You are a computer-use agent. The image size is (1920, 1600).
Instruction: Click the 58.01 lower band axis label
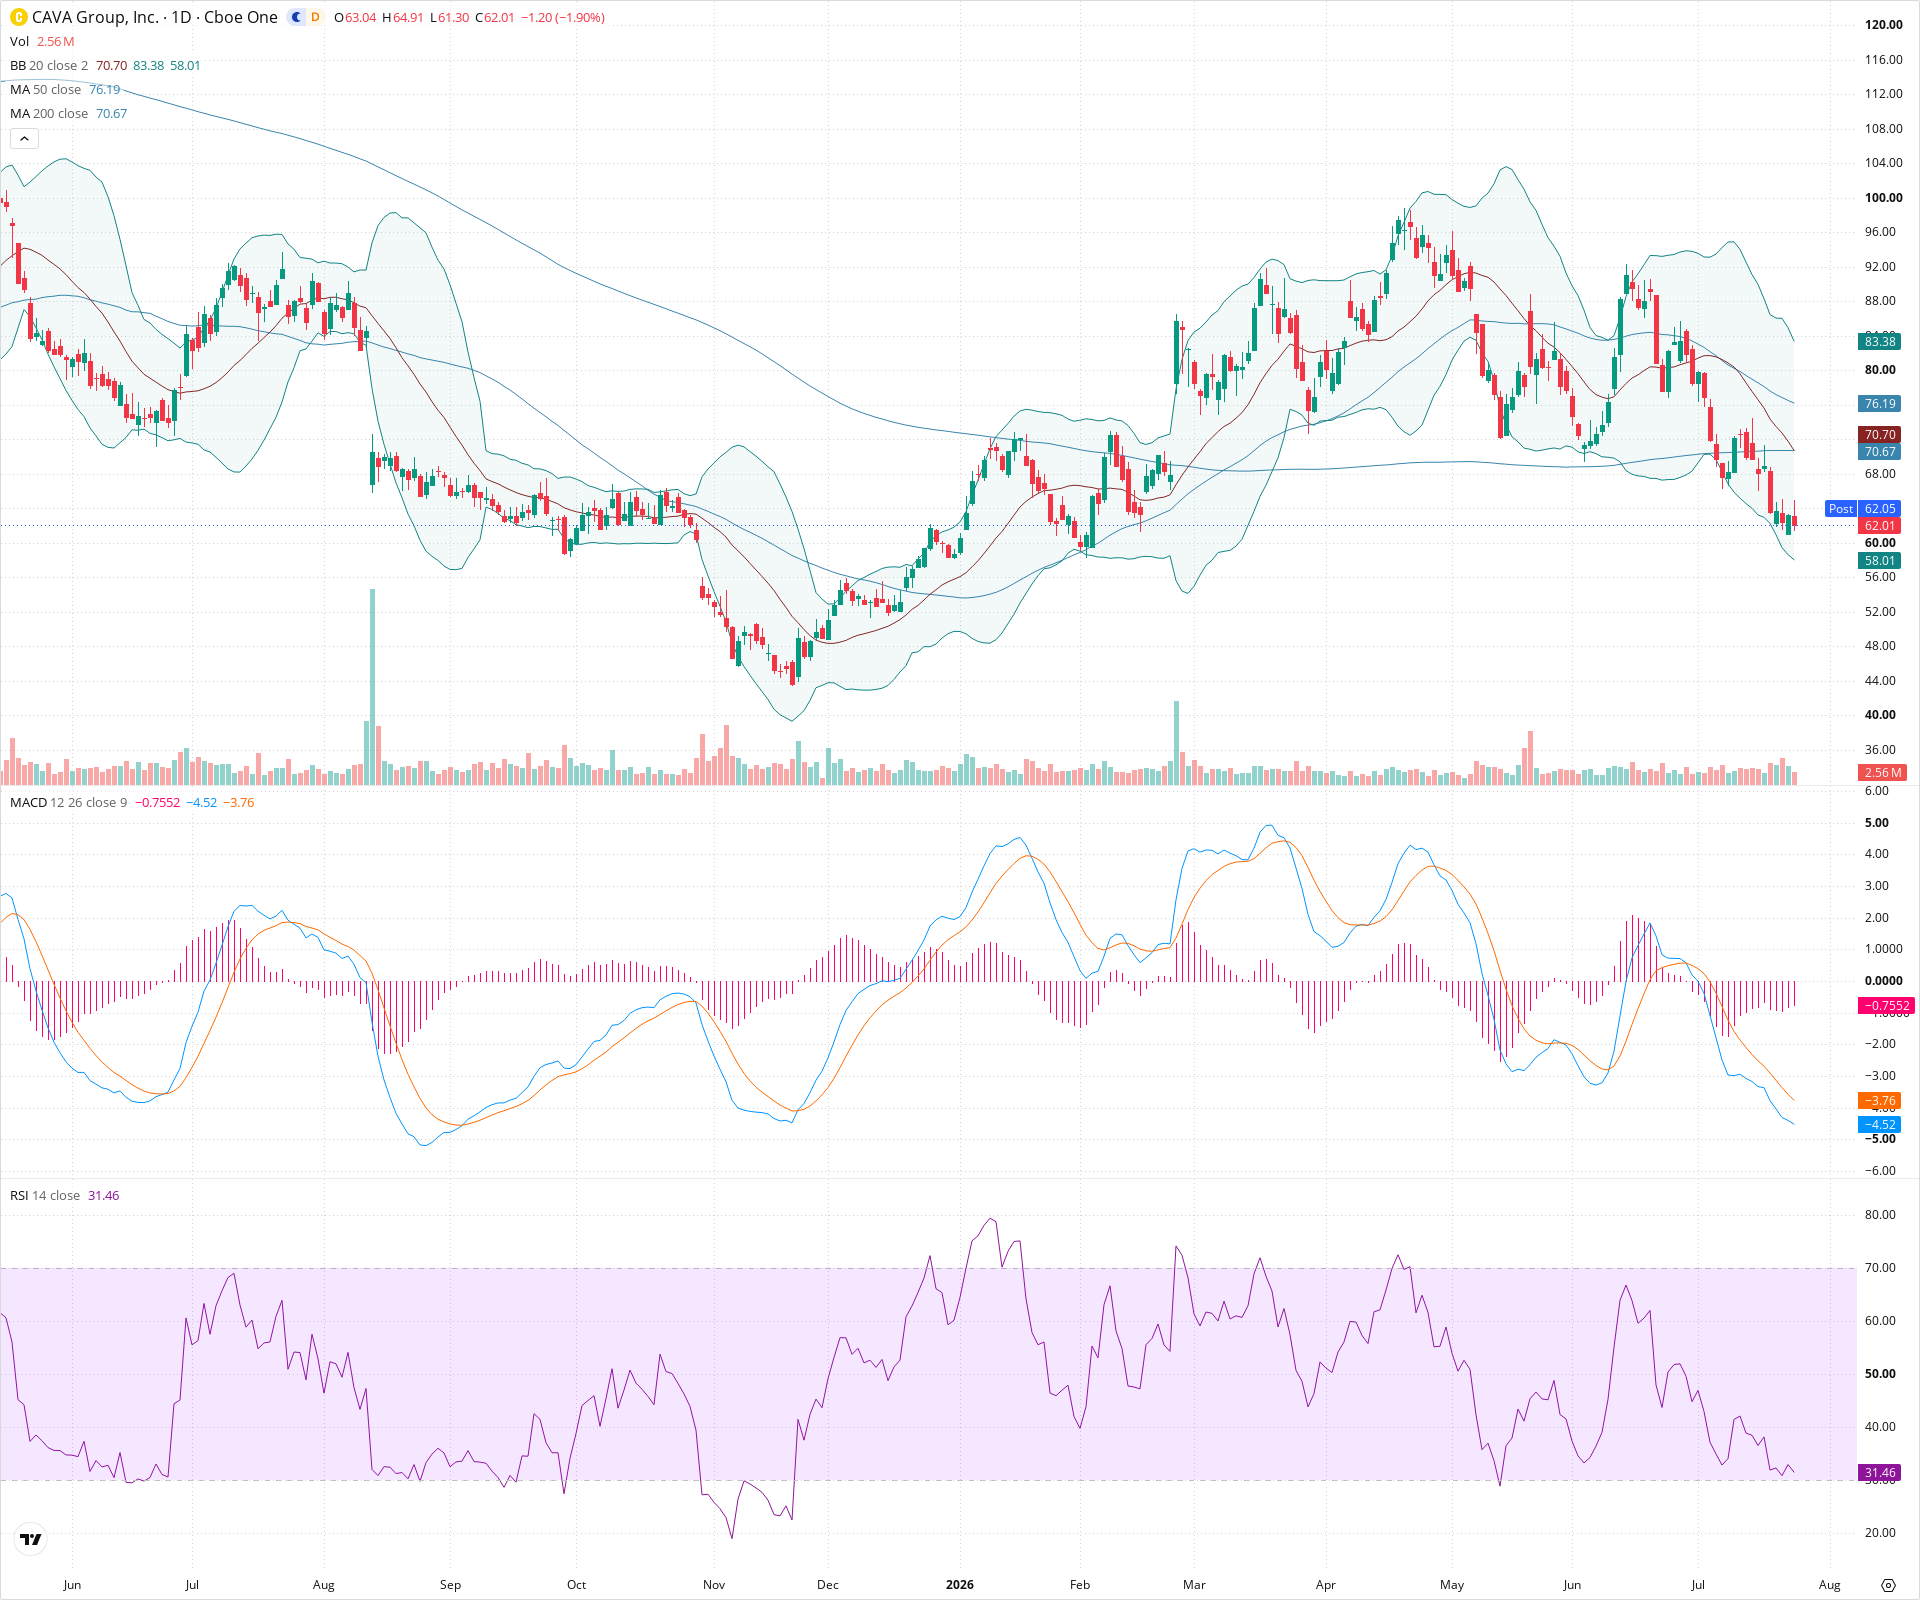click(x=1879, y=560)
